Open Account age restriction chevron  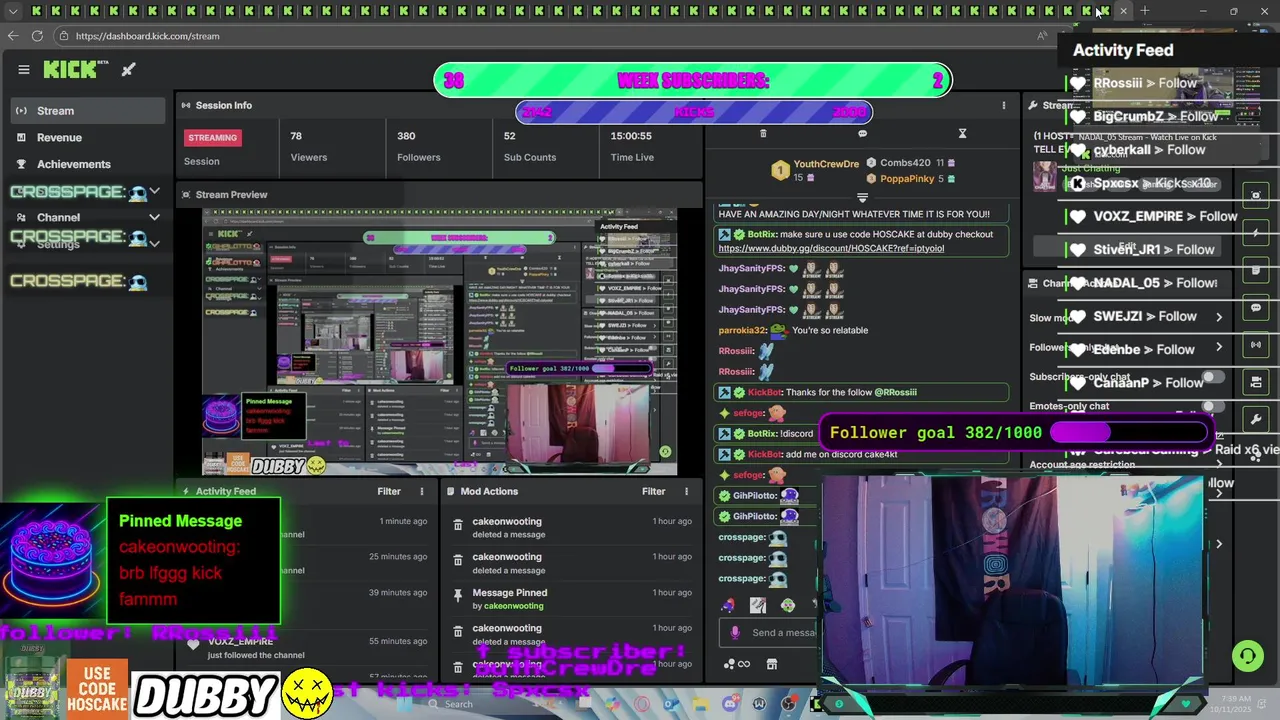(1219, 464)
